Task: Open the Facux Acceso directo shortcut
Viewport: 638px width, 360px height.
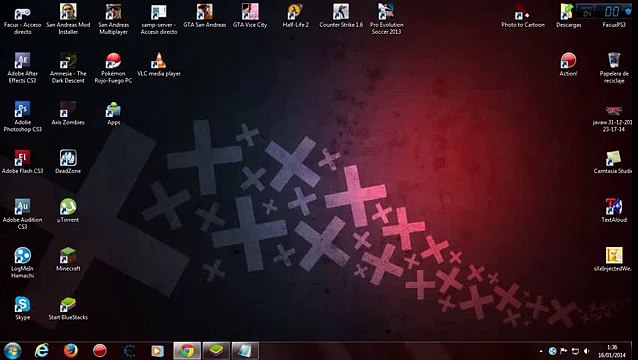Action: pos(22,19)
